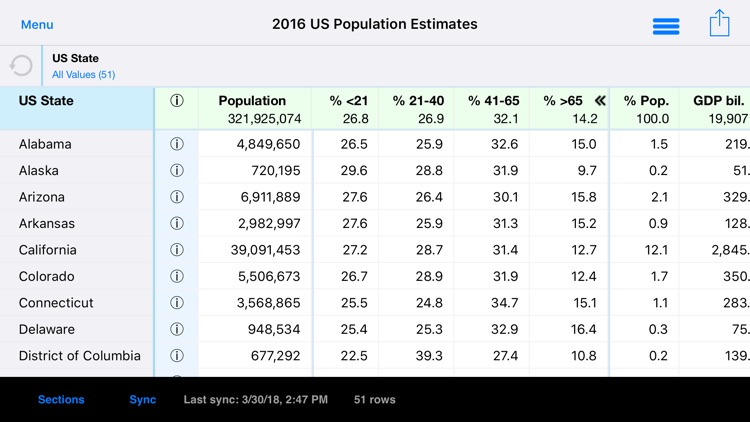Open info icon for District of Columbia
Viewport: 750px width, 422px height.
(x=177, y=355)
